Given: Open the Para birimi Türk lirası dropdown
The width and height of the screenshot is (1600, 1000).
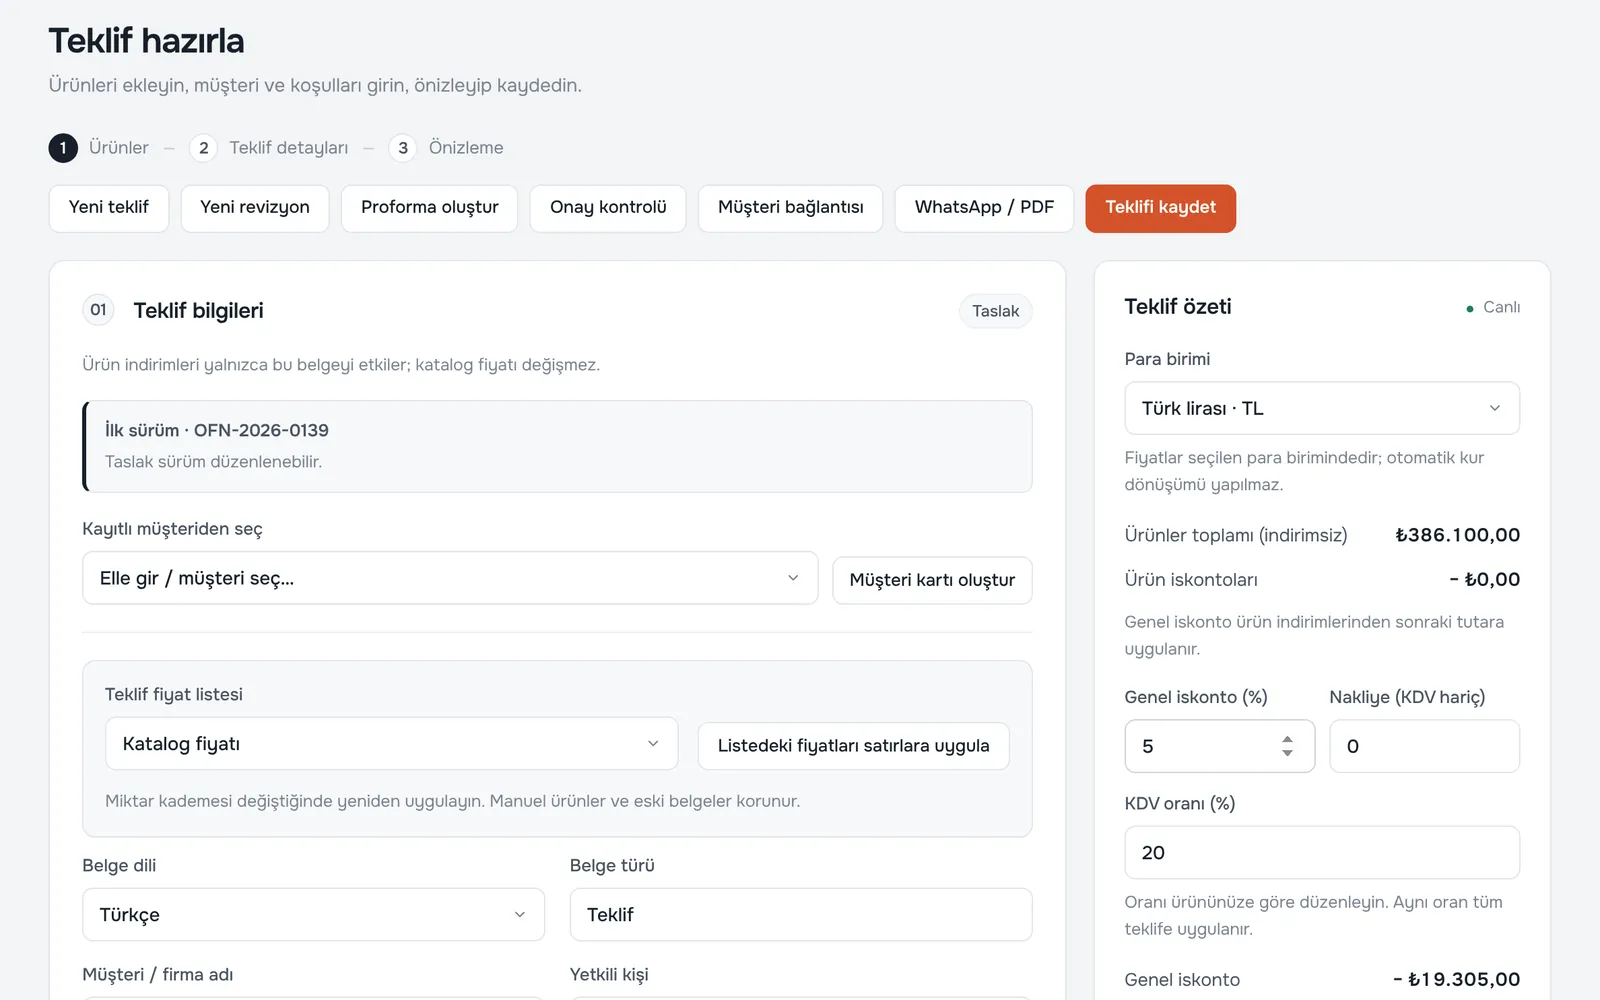Looking at the screenshot, I should (x=1322, y=408).
